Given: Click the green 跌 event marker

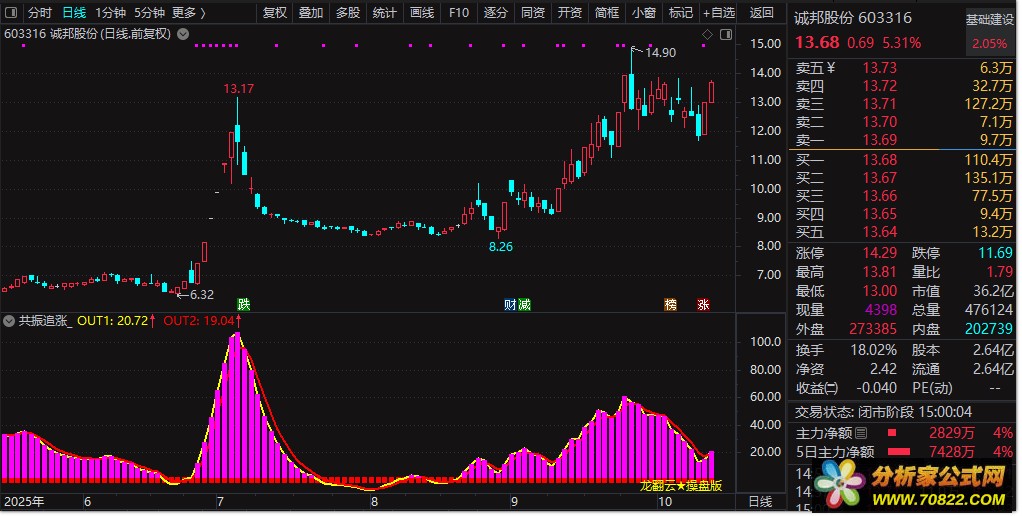Looking at the screenshot, I should point(243,304).
